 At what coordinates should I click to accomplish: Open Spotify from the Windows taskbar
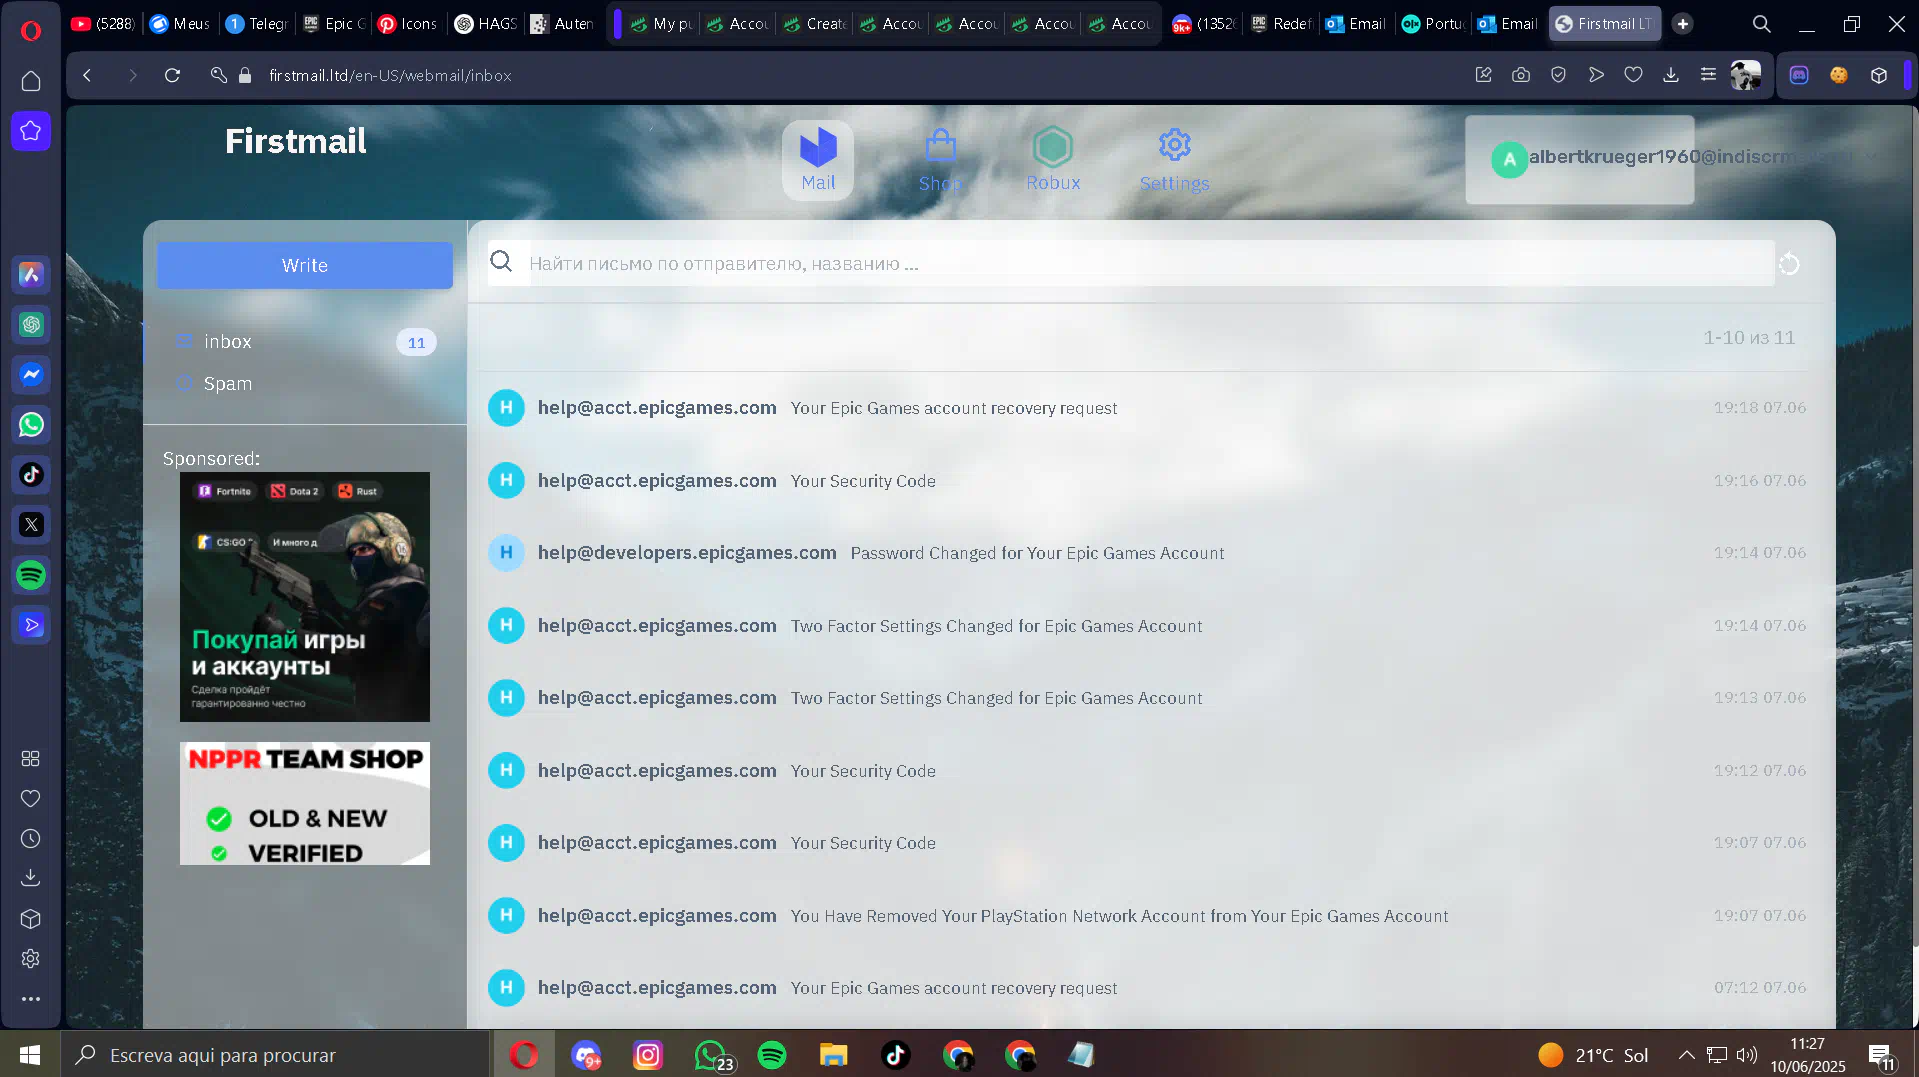tap(772, 1055)
